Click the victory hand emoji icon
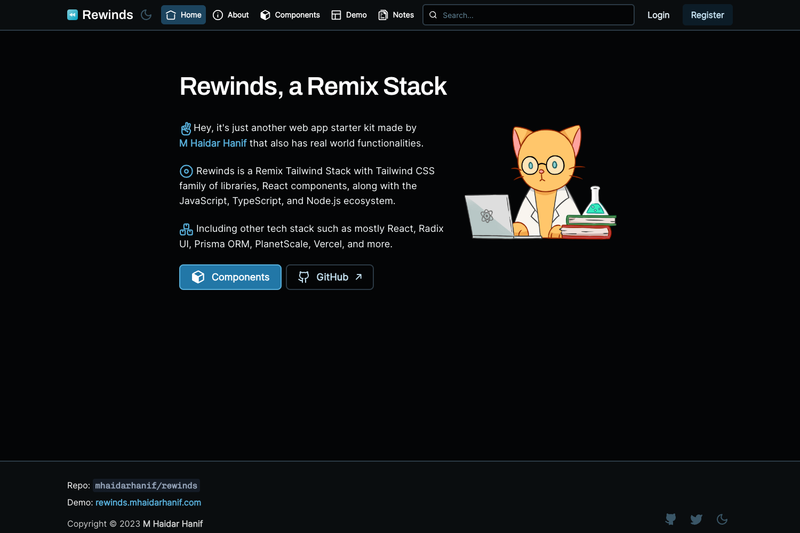This screenshot has height=533, width=800. 186,129
